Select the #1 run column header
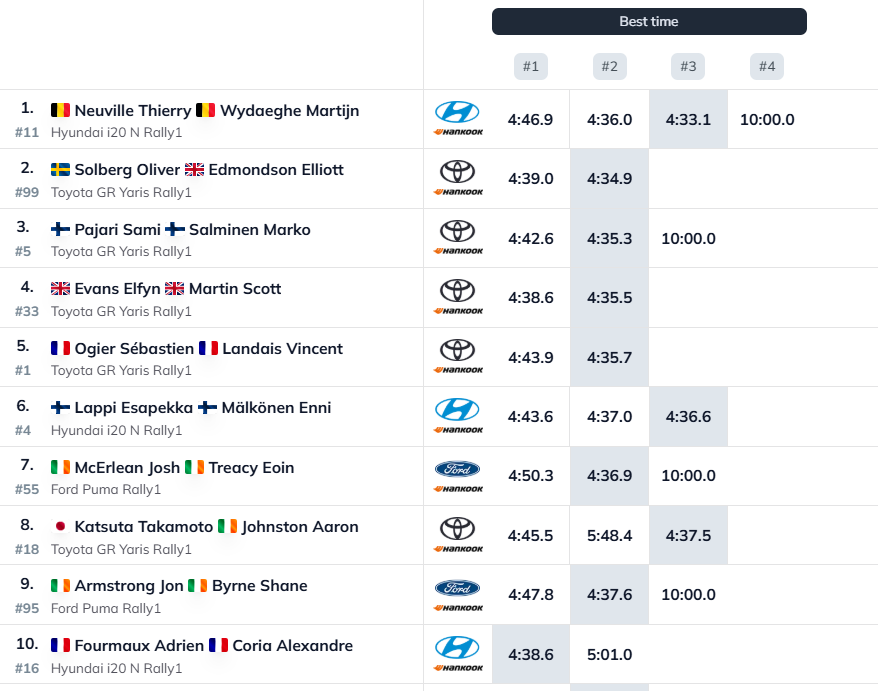The width and height of the screenshot is (878, 691). point(530,67)
